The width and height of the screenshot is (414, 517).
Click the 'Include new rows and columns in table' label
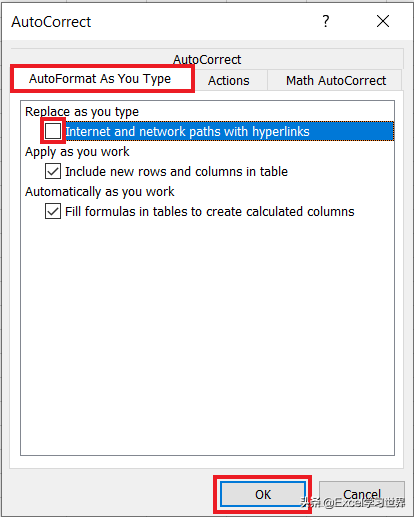coord(176,171)
